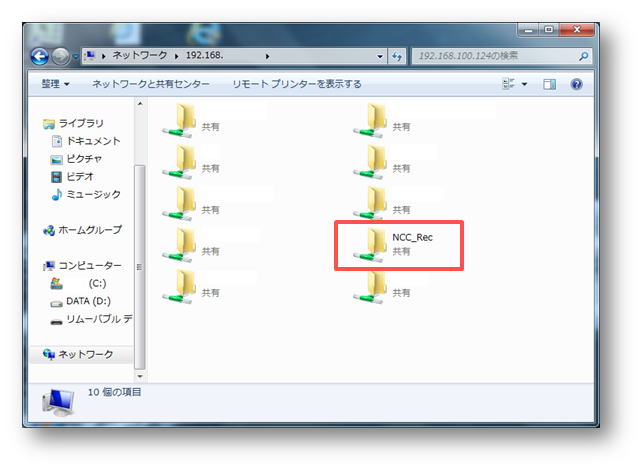Select the リムーバブル drive entry
This screenshot has height=470, width=642.
(99, 319)
